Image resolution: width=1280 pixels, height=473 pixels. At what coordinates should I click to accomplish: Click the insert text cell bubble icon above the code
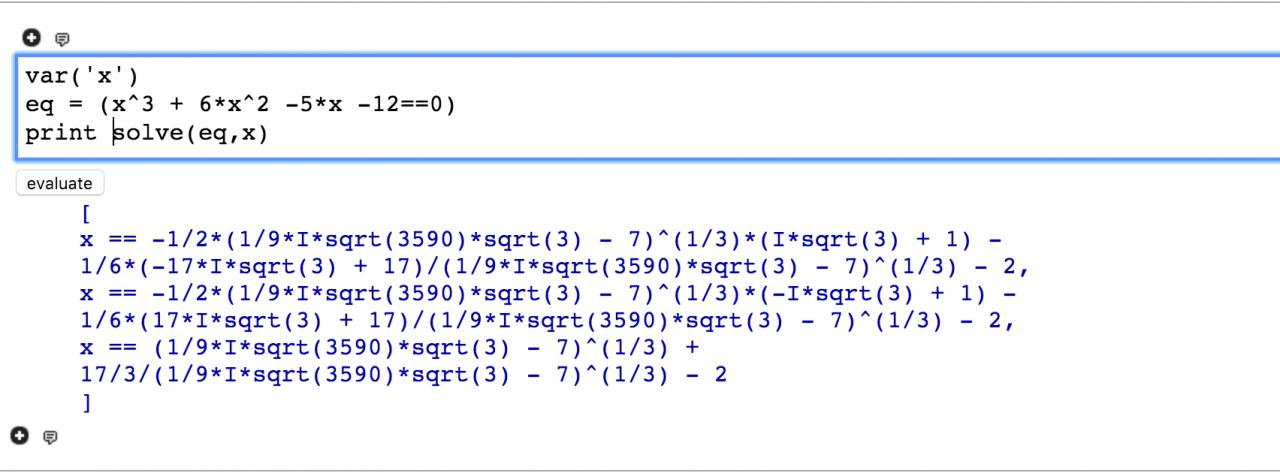pyautogui.click(x=62, y=39)
